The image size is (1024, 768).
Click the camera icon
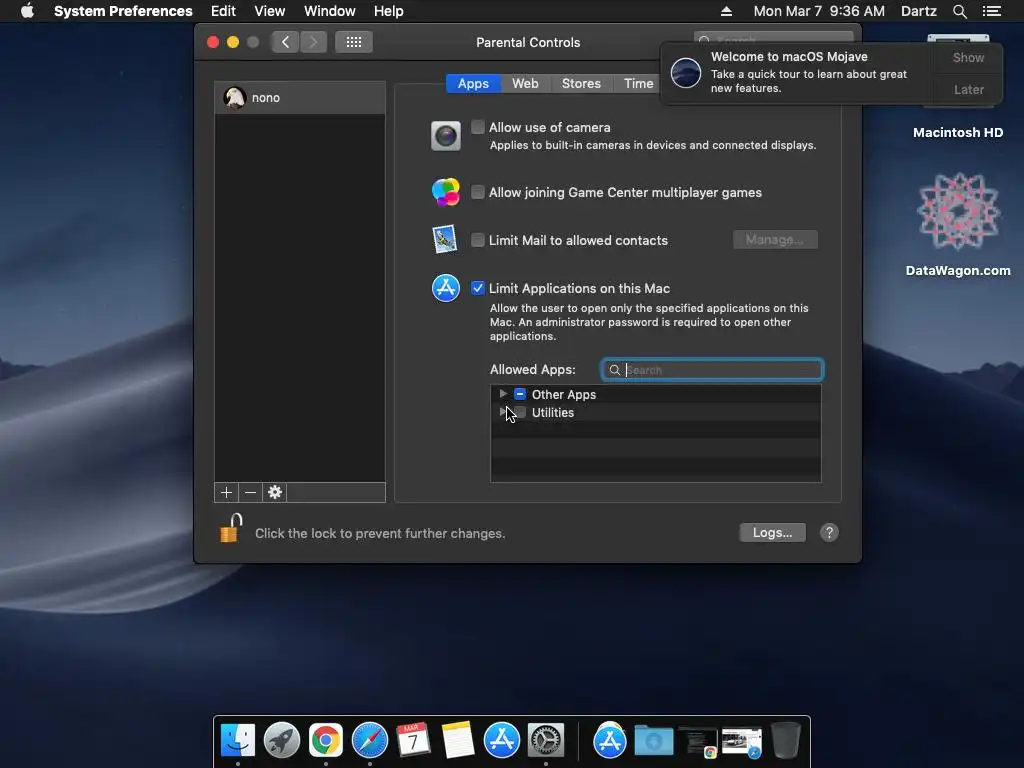coord(445,136)
